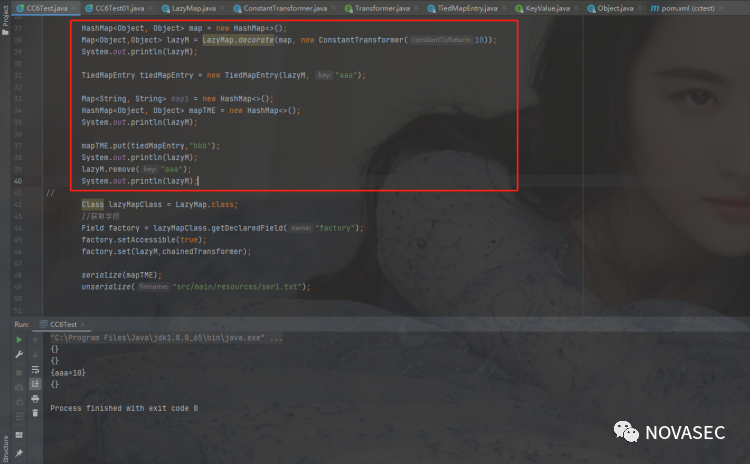Click the commented // marker on line 41

(50, 193)
